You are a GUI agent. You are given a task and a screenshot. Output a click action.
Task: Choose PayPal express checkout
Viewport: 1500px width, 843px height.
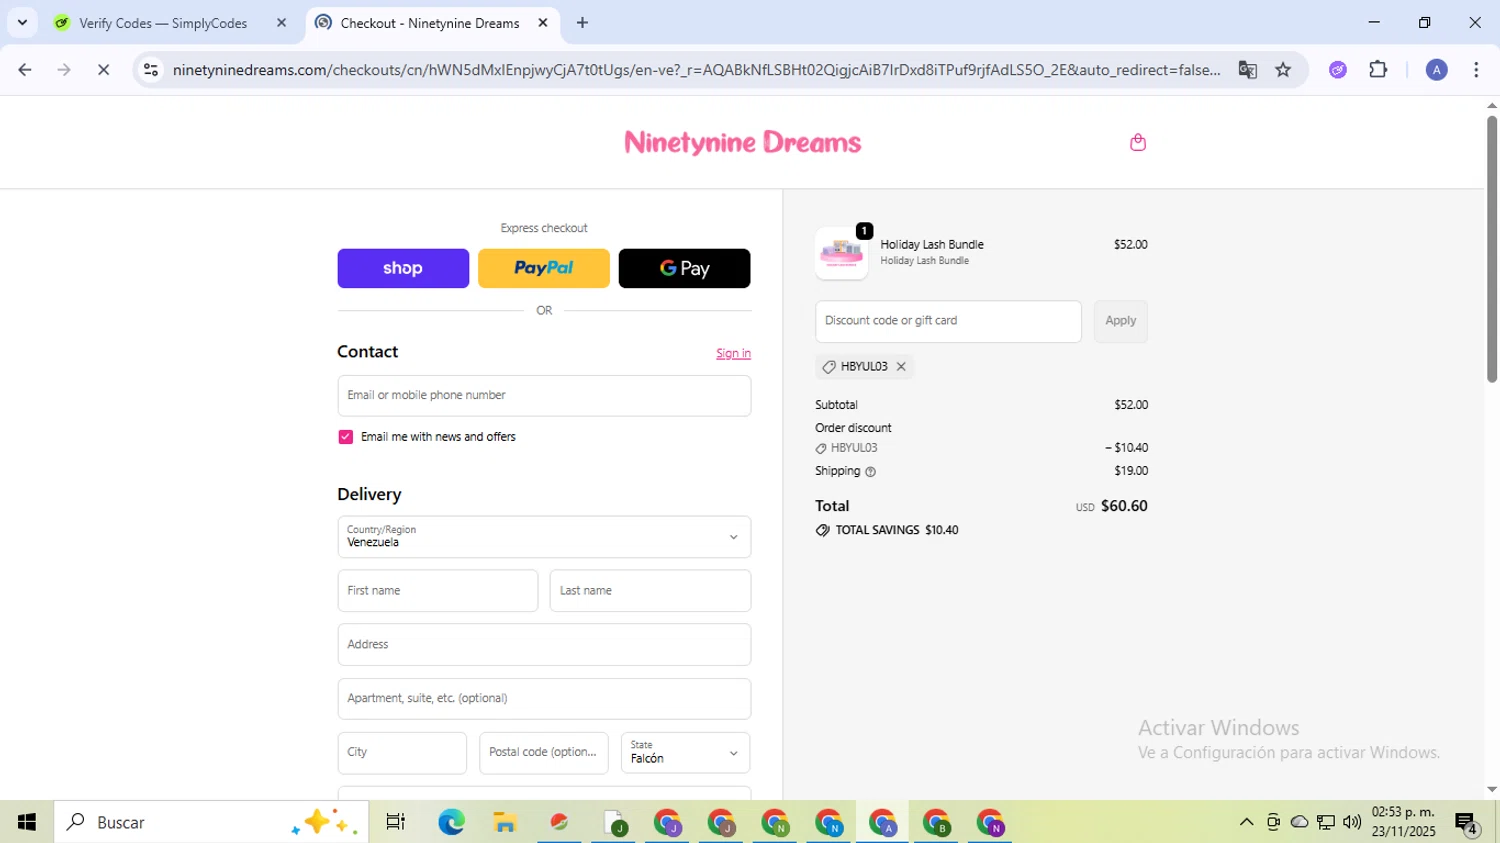(544, 268)
